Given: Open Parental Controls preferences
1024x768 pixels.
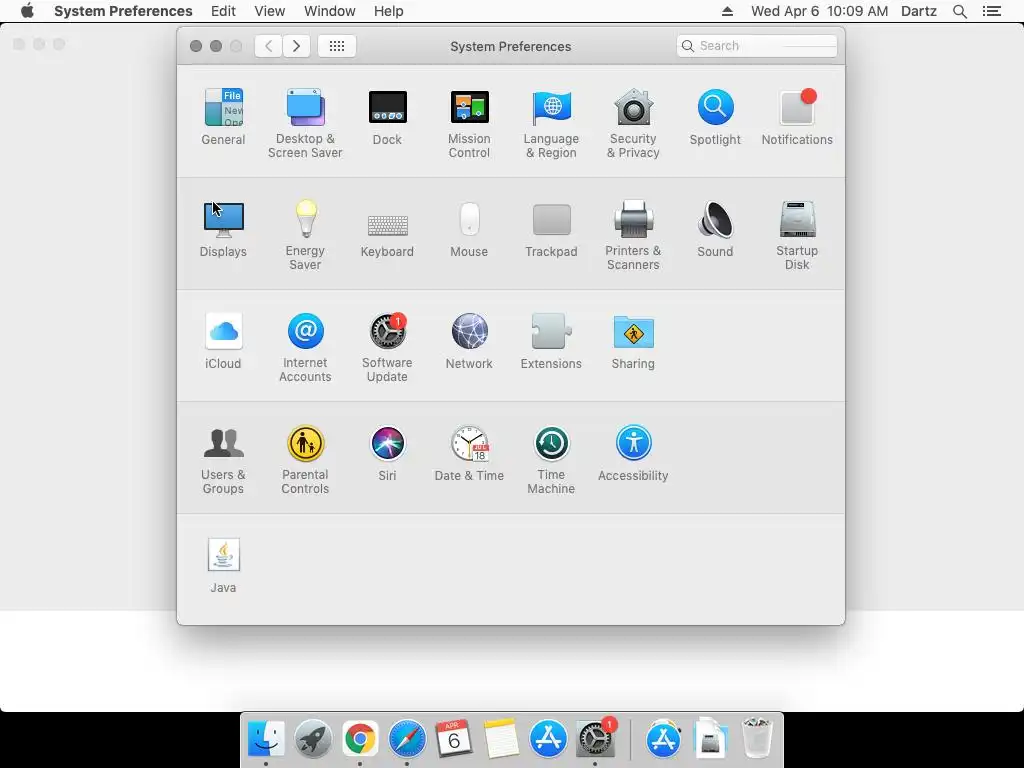Looking at the screenshot, I should point(305,460).
